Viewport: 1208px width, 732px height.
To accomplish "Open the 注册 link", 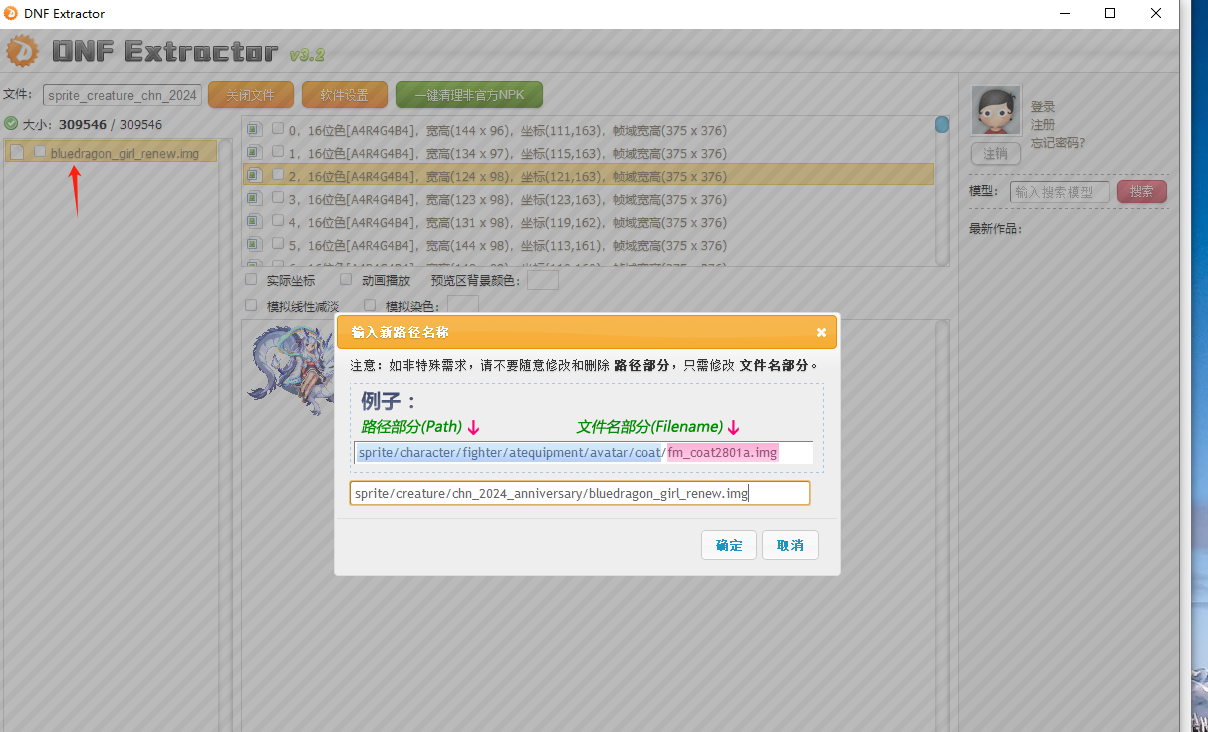I will (x=1043, y=125).
